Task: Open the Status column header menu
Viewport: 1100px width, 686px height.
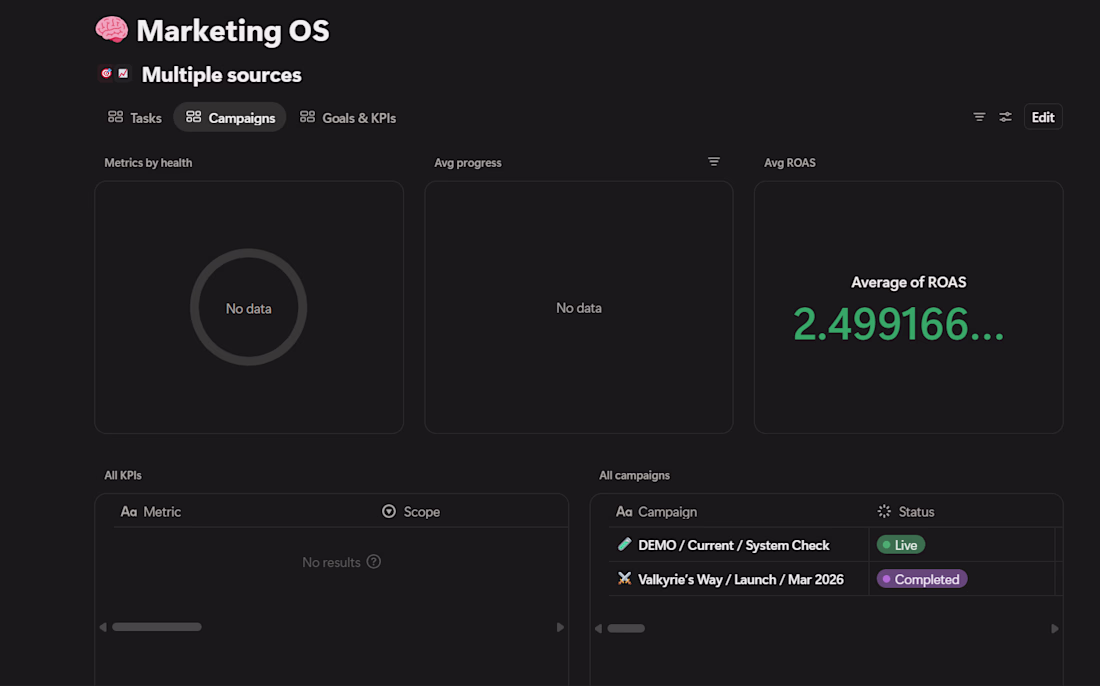Action: (x=906, y=511)
